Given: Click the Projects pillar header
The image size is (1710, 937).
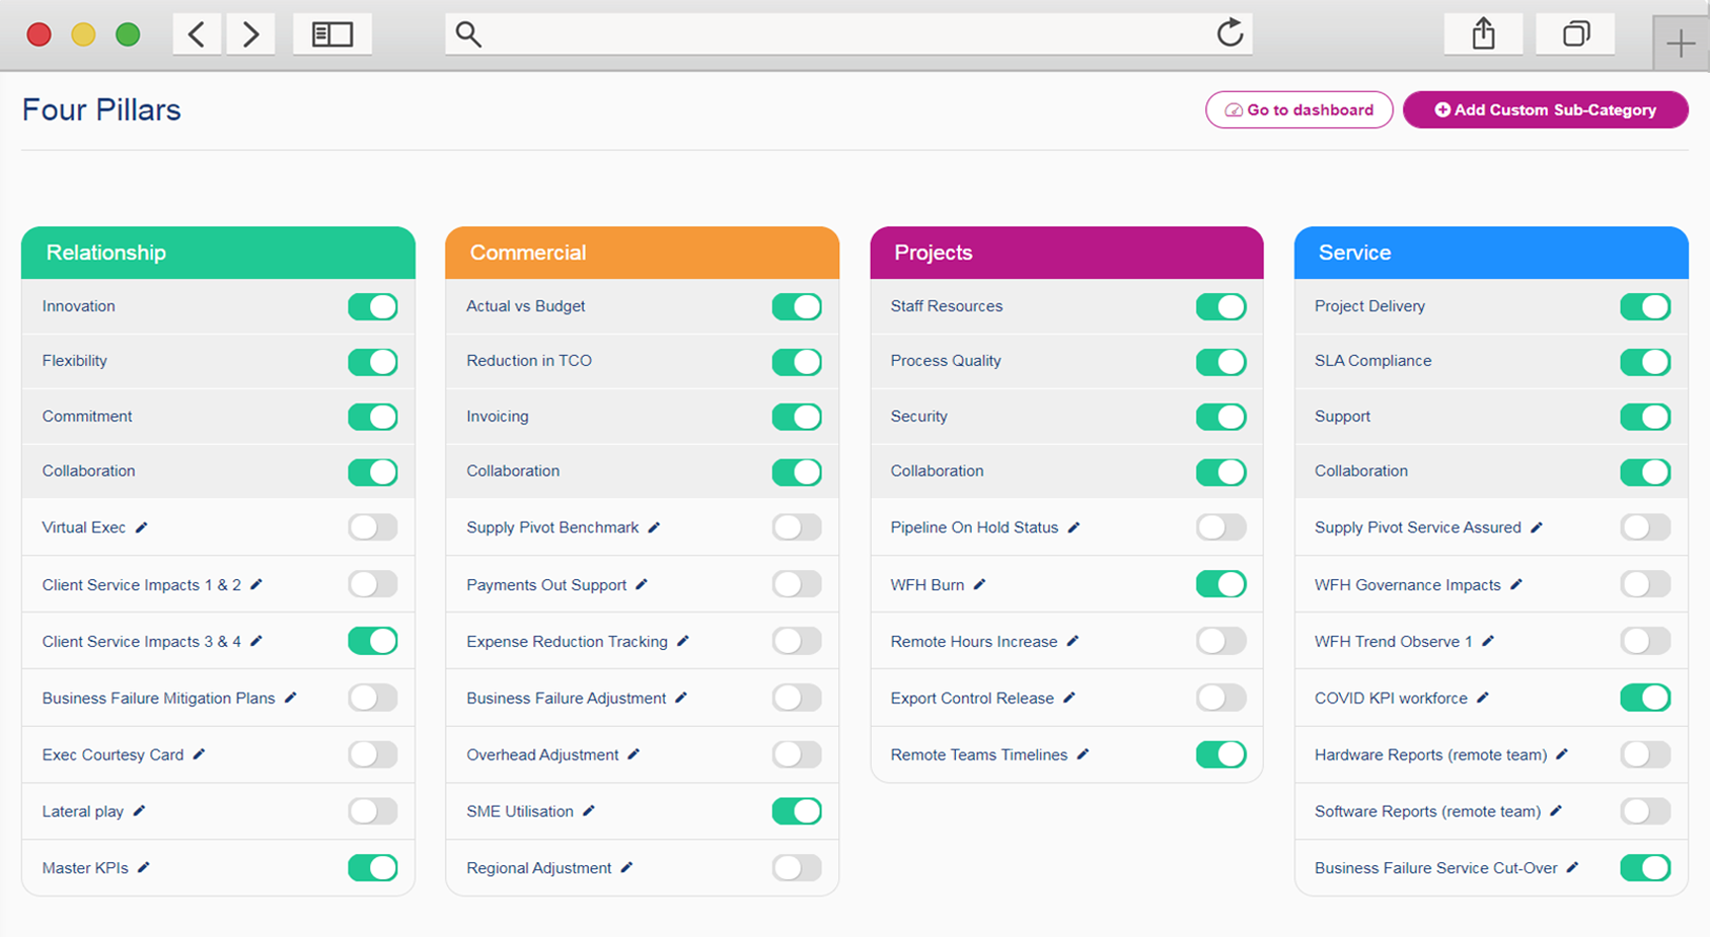Looking at the screenshot, I should click(1067, 253).
